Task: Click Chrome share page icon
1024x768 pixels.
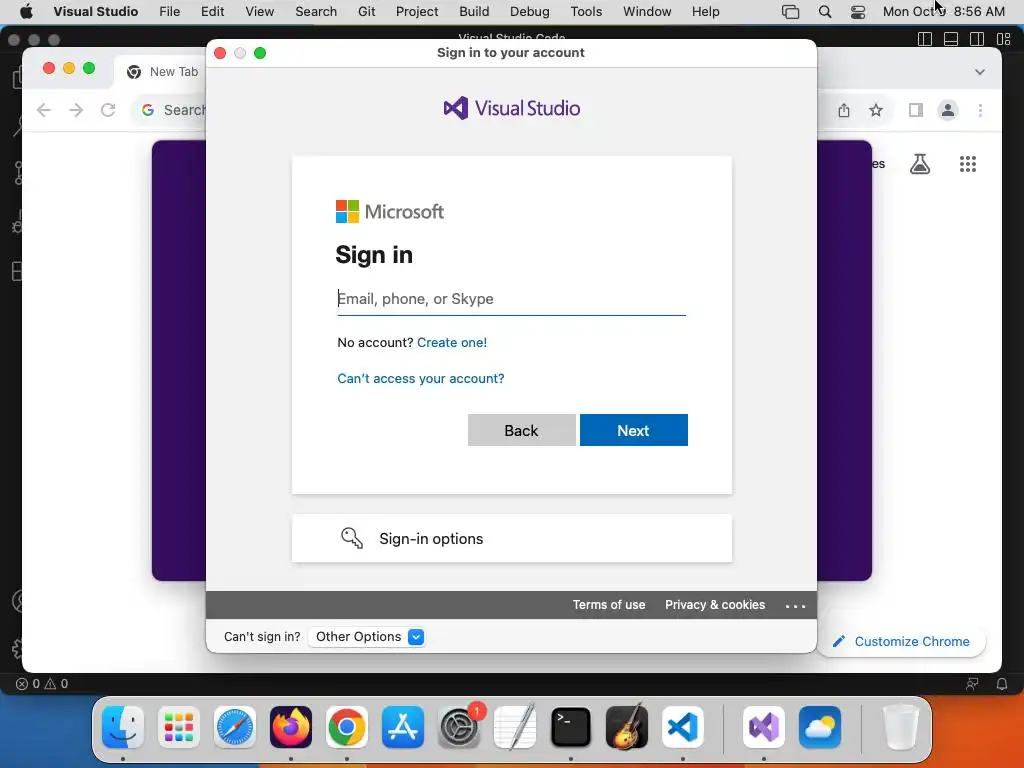Action: pyautogui.click(x=844, y=110)
